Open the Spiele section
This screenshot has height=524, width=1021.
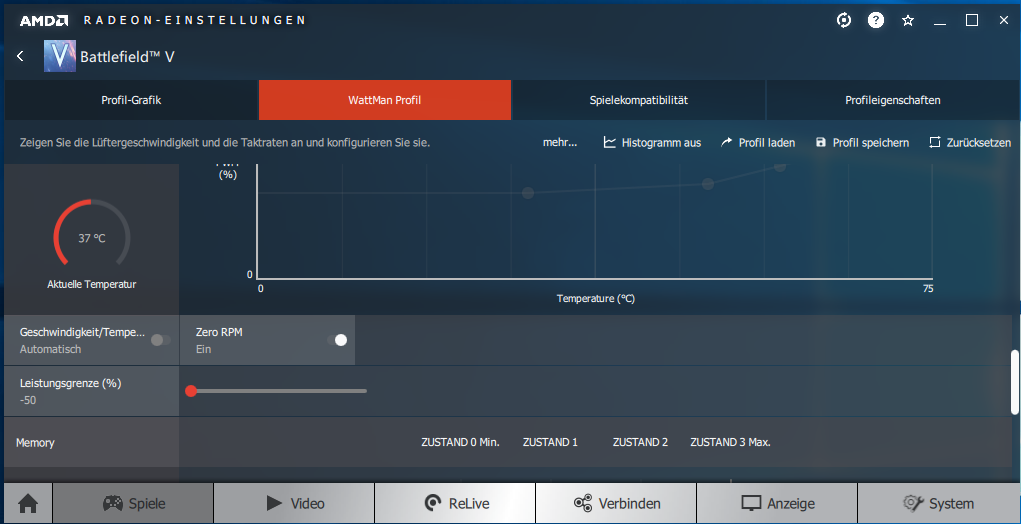pyautogui.click(x=133, y=503)
